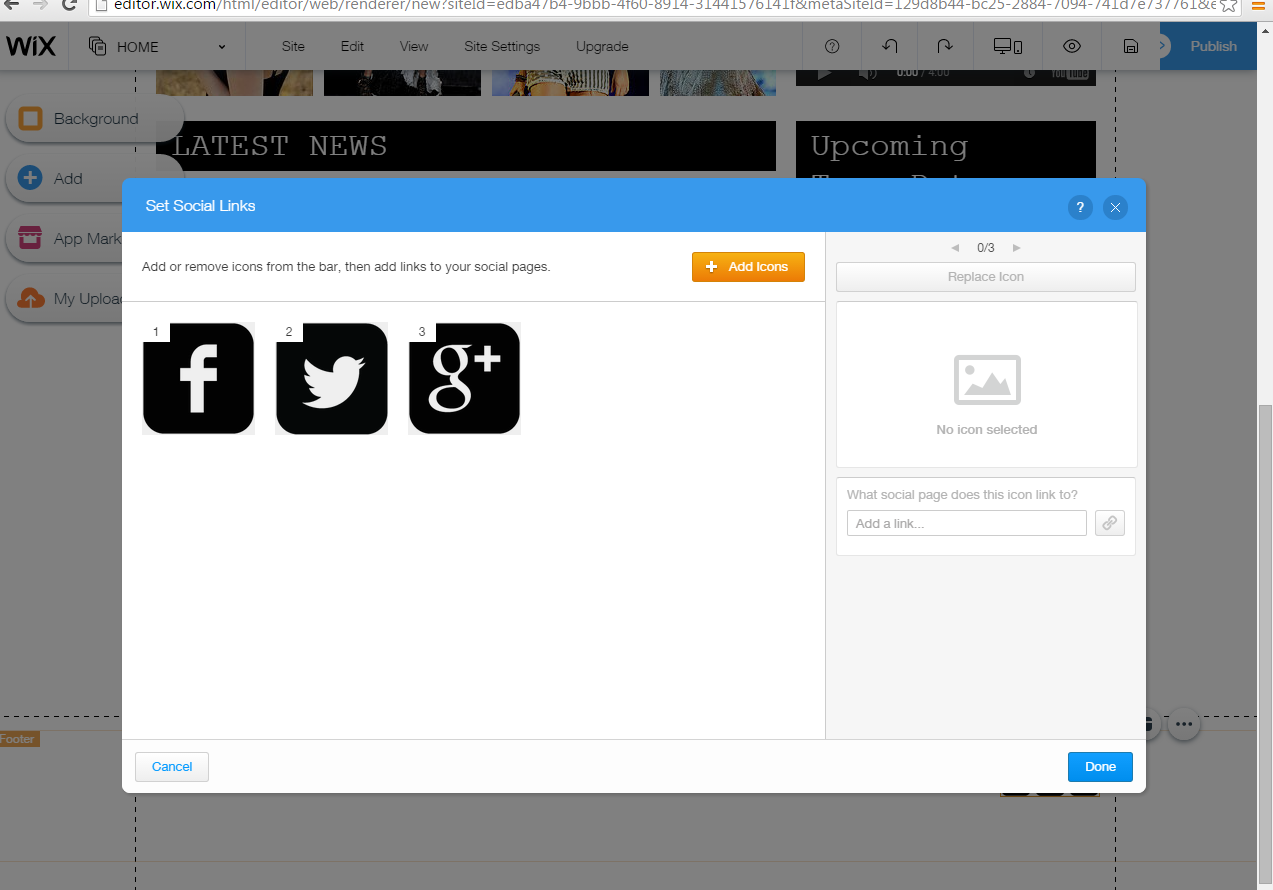Click the LATEST NEWS heading

[280, 146]
